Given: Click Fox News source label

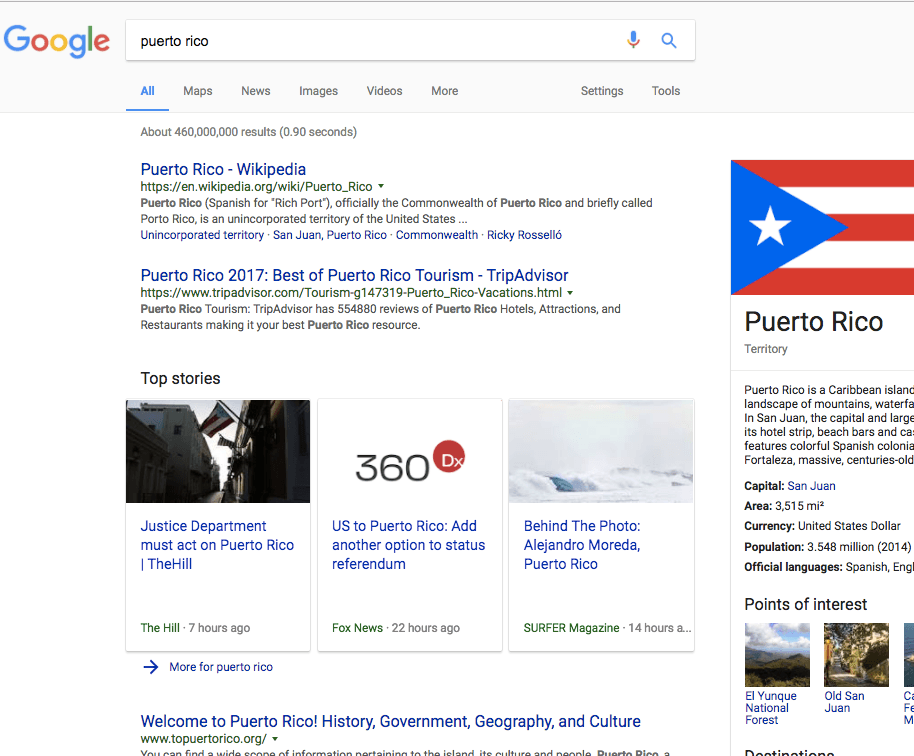Looking at the screenshot, I should click(x=357, y=628).
